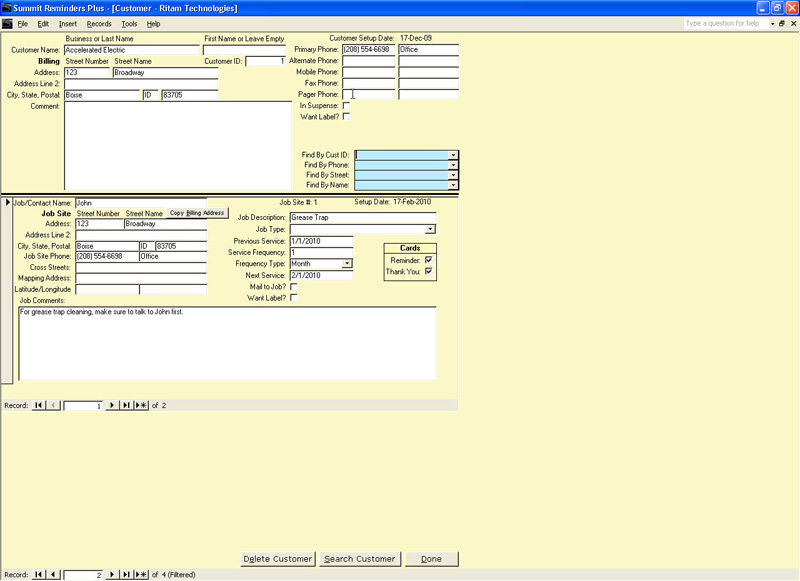Open the Frequency Type dropdown
This screenshot has height=581, width=800.
pos(348,264)
